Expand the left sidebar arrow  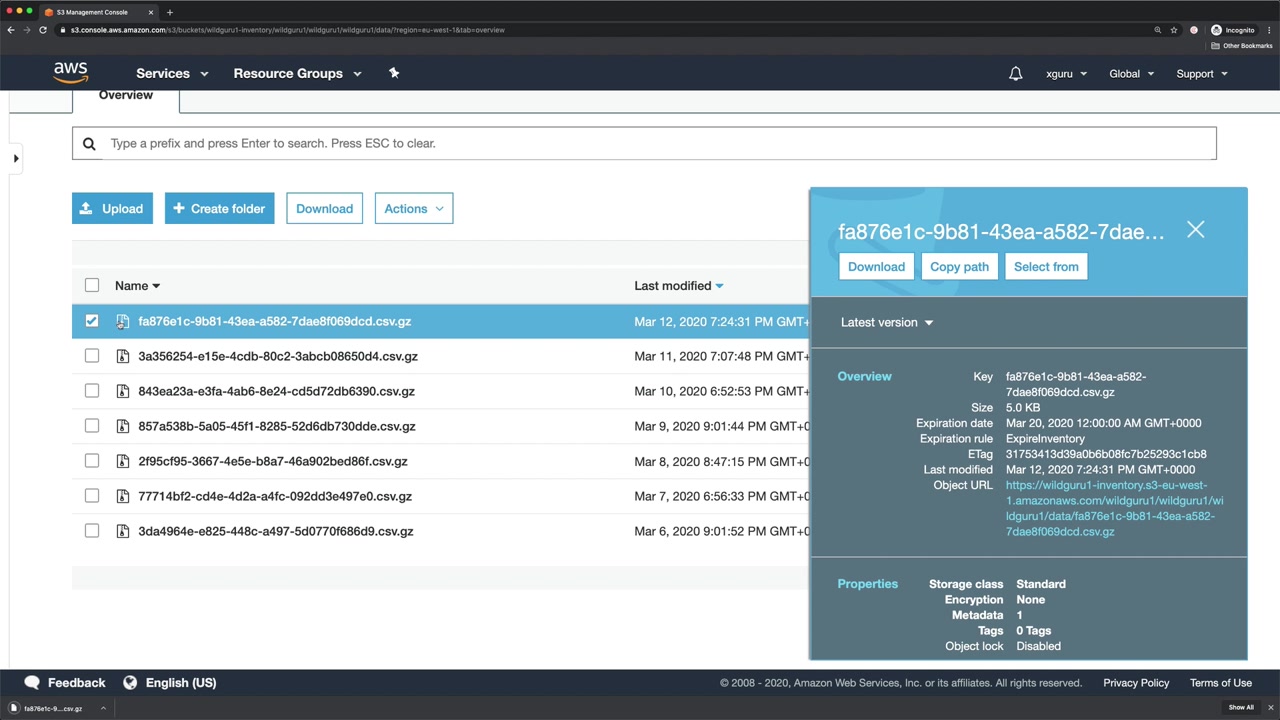(x=16, y=158)
